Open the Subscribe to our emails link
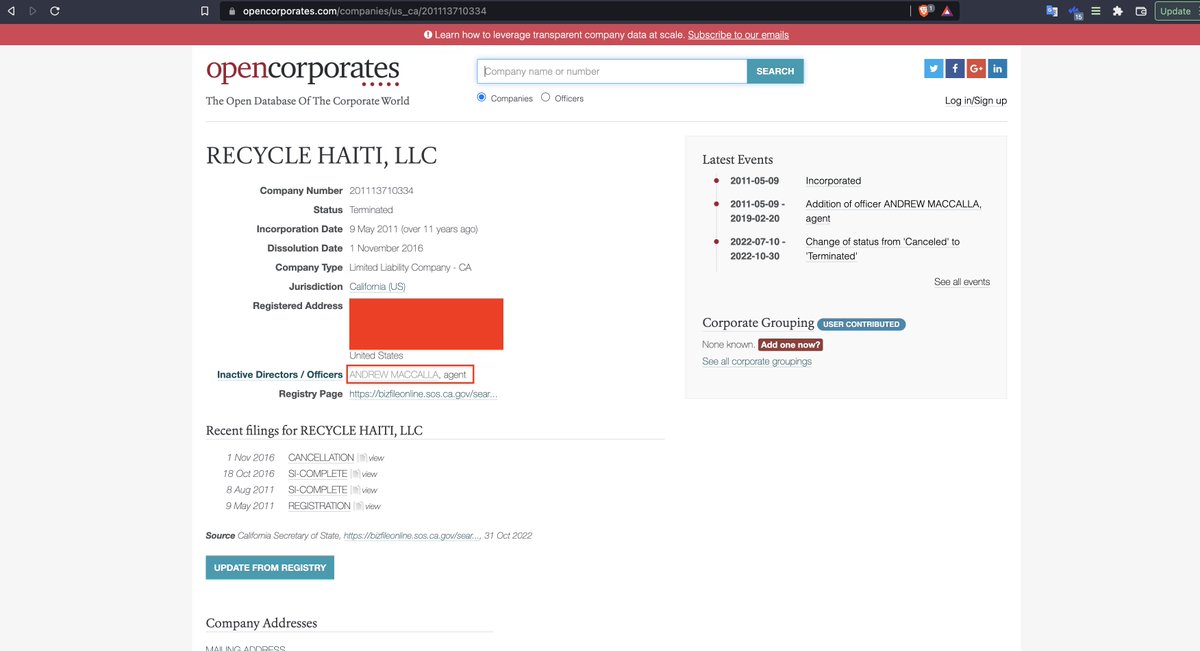The height and width of the screenshot is (651, 1200). 738,35
